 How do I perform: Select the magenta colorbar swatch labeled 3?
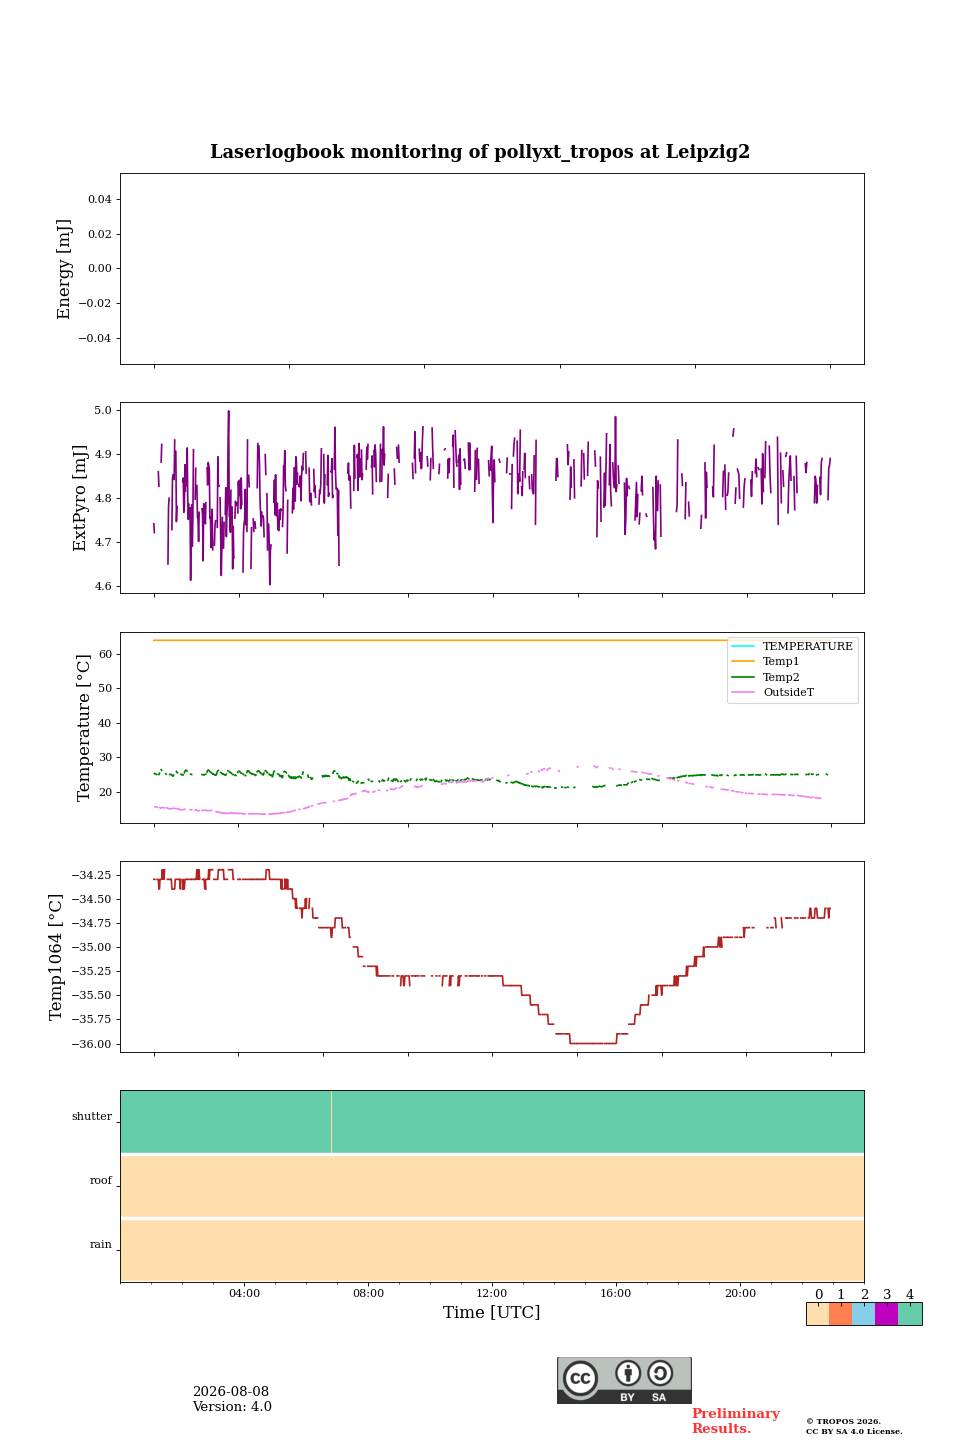[886, 1314]
